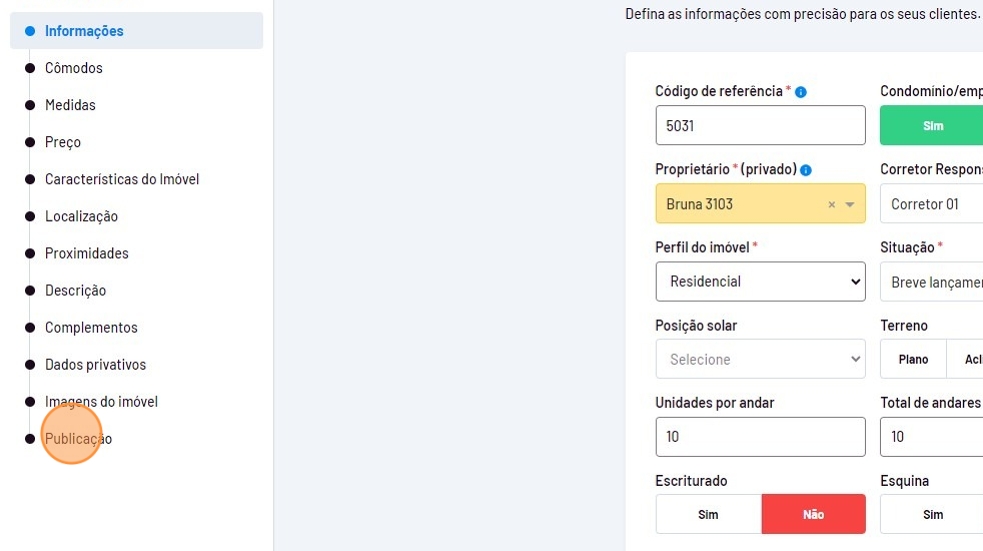Click info icon beside Proprietário (privado)

pyautogui.click(x=806, y=170)
